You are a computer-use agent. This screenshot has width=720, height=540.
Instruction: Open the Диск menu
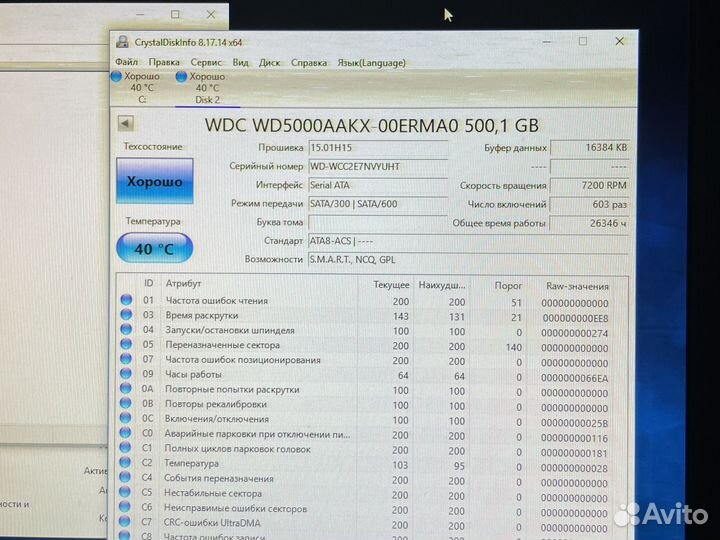coord(269,62)
